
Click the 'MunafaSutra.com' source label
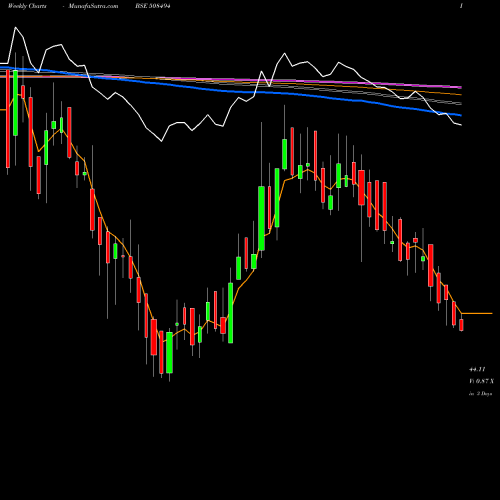coord(93,6)
